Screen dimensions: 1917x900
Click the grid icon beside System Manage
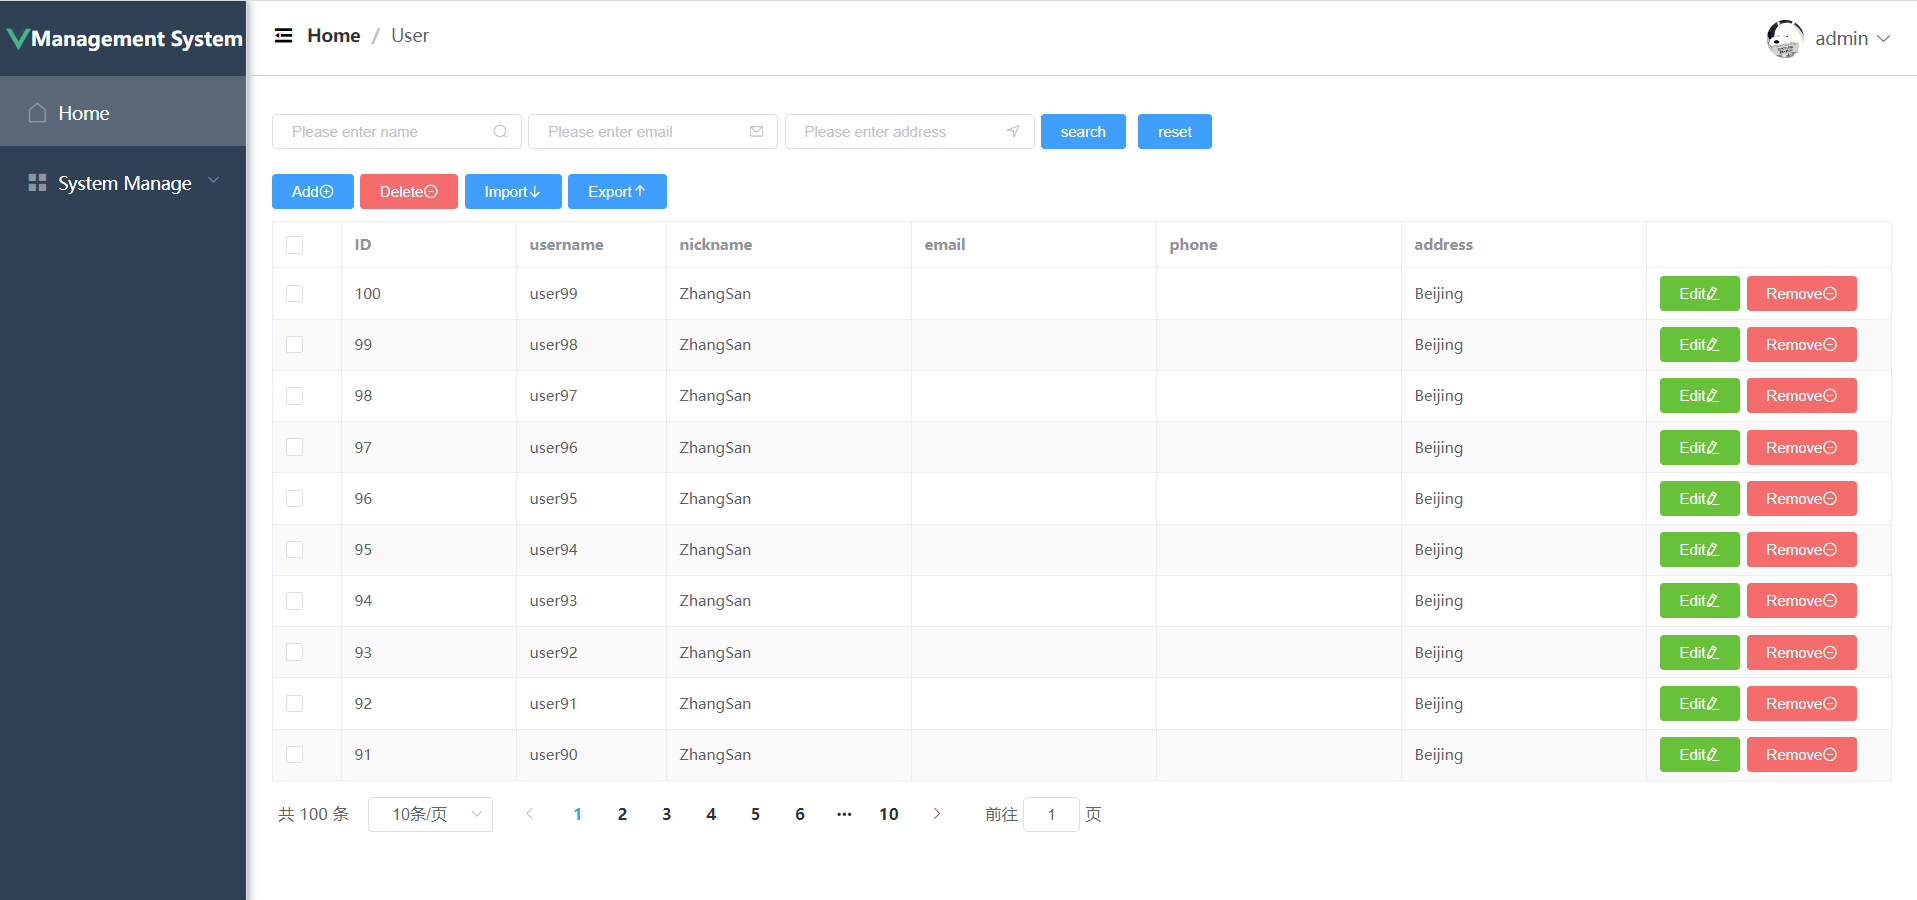click(x=37, y=183)
